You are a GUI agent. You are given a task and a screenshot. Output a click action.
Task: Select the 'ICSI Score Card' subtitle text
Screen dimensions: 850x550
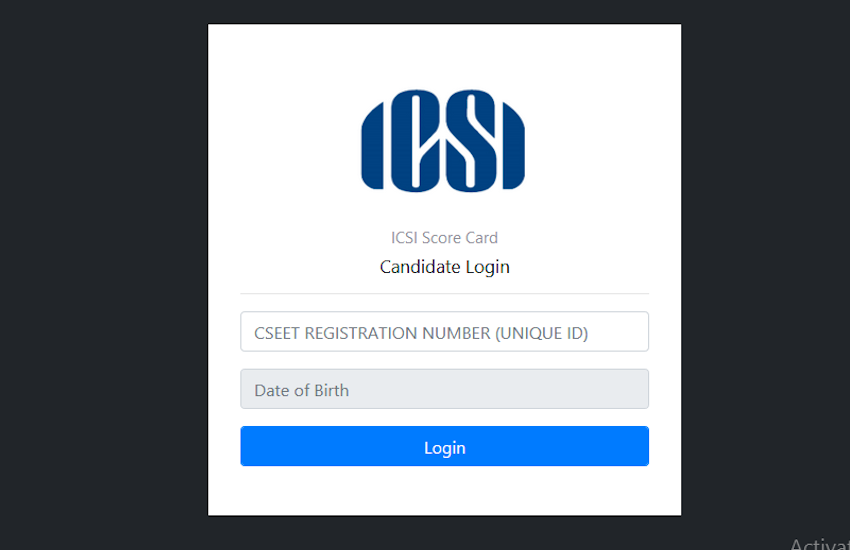445,238
